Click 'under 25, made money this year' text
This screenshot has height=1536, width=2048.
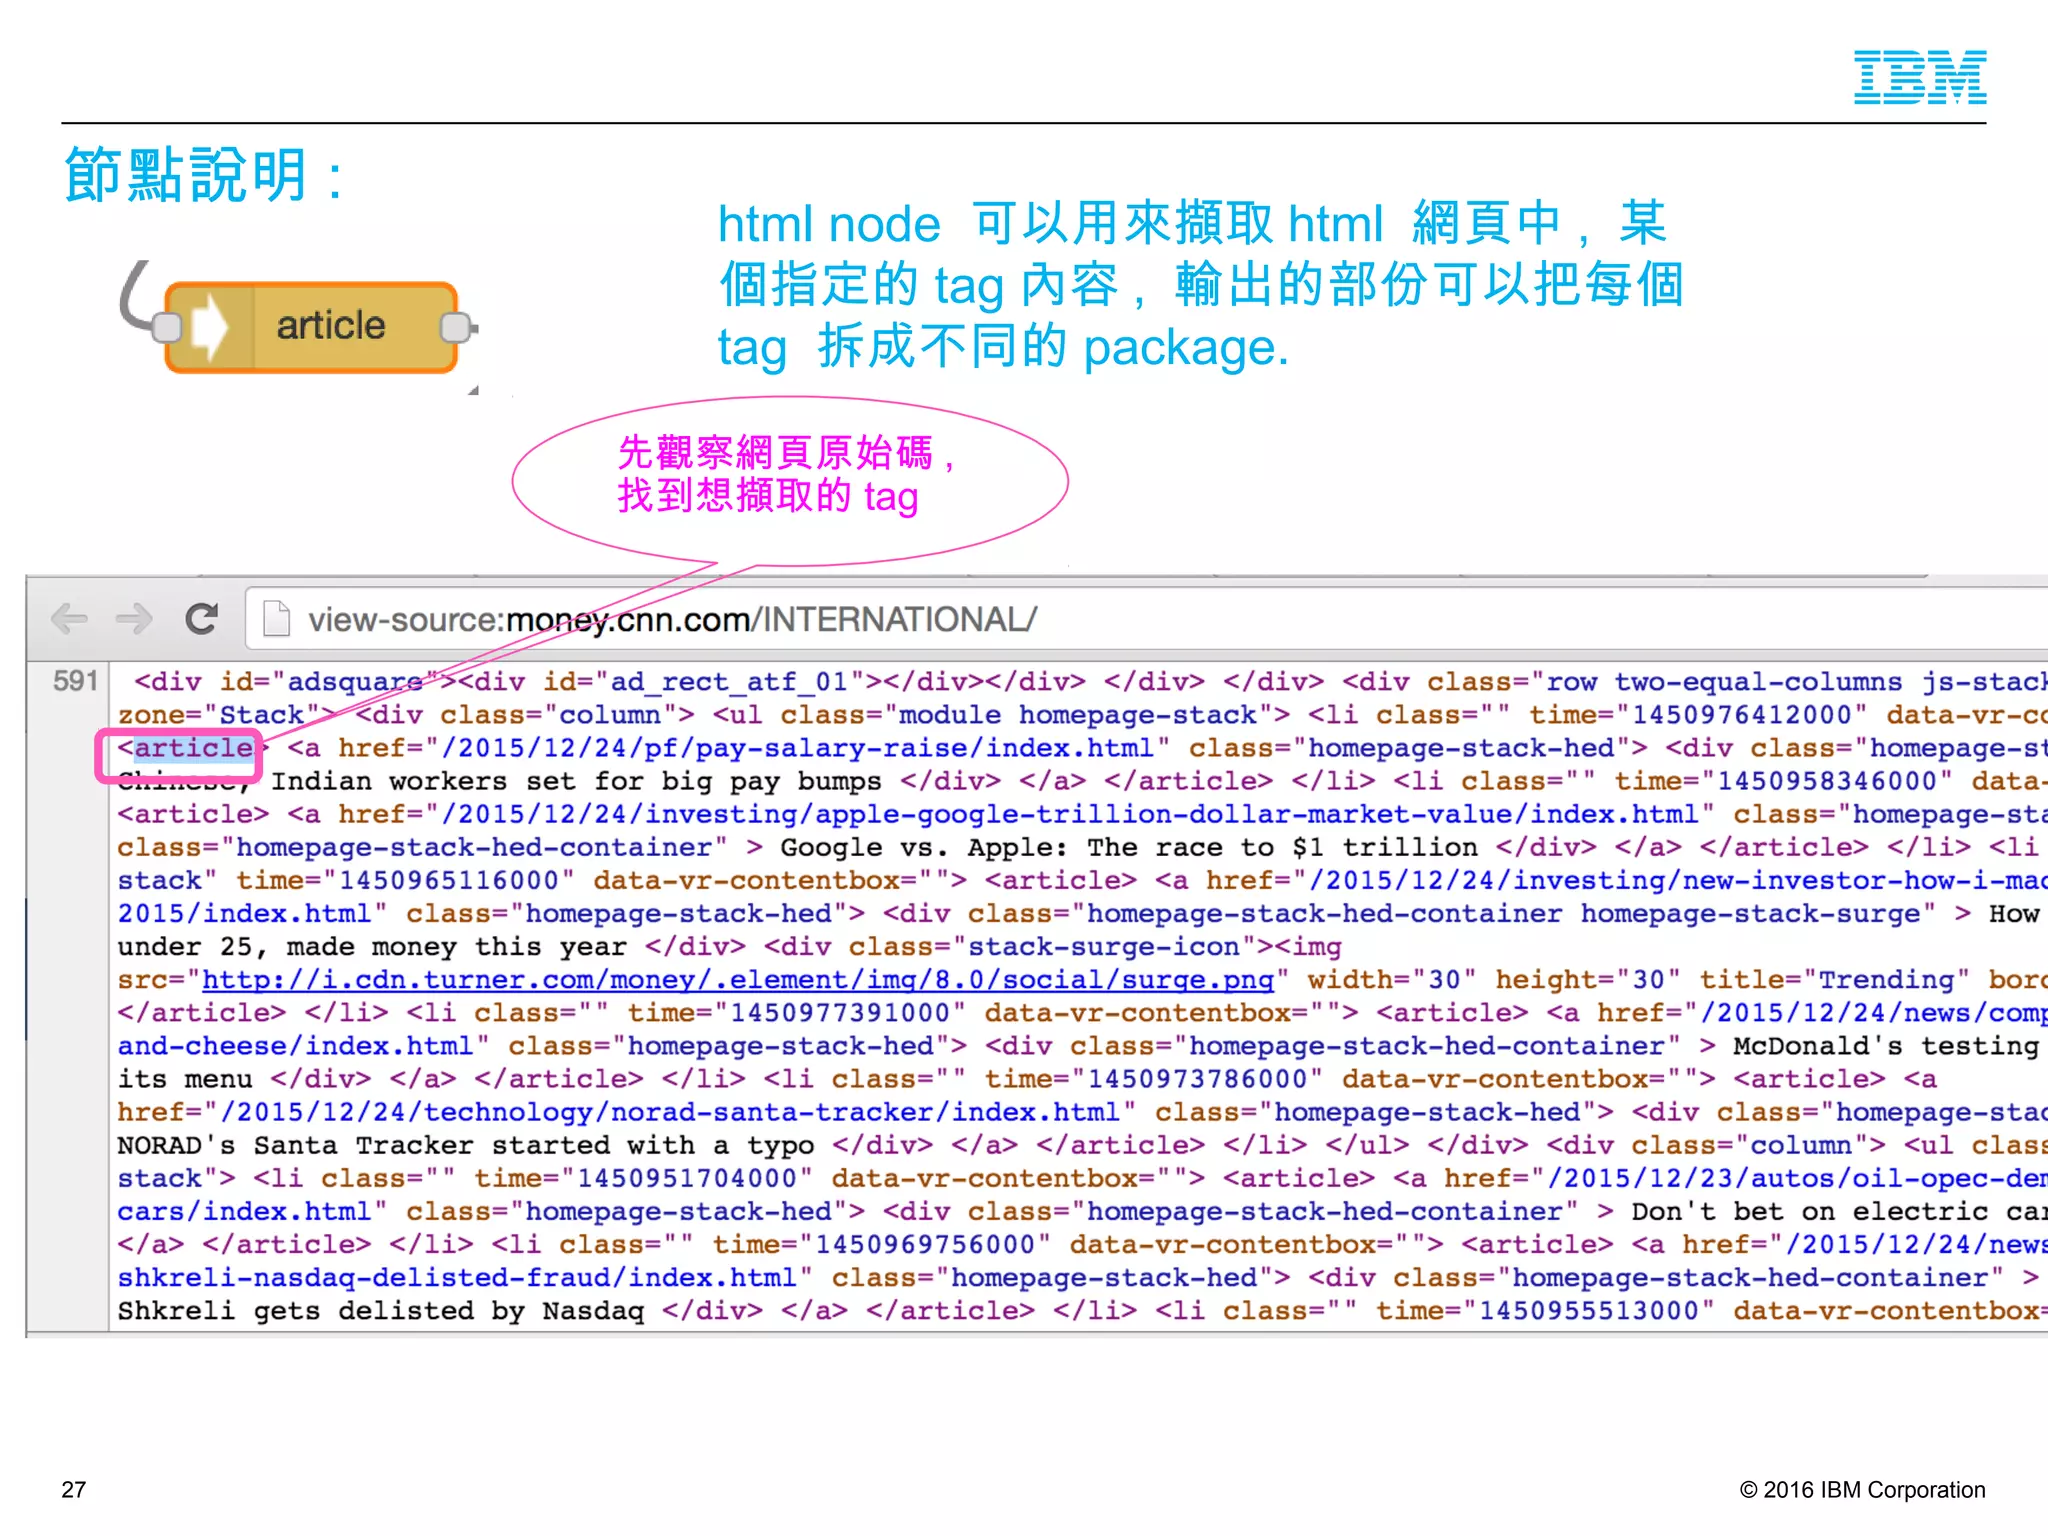tap(372, 947)
